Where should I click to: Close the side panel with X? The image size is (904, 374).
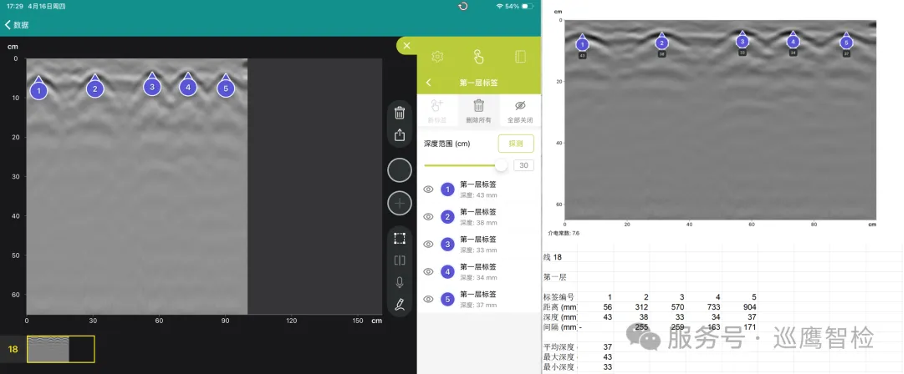[406, 46]
